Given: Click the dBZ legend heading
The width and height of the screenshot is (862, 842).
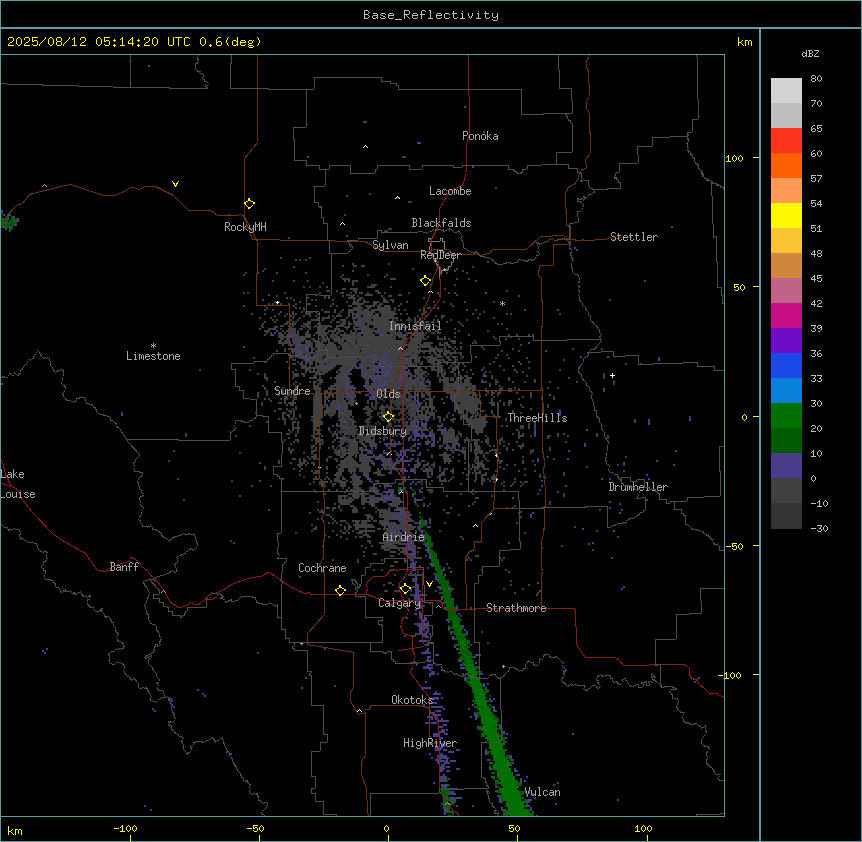Looking at the screenshot, I should point(810,53).
